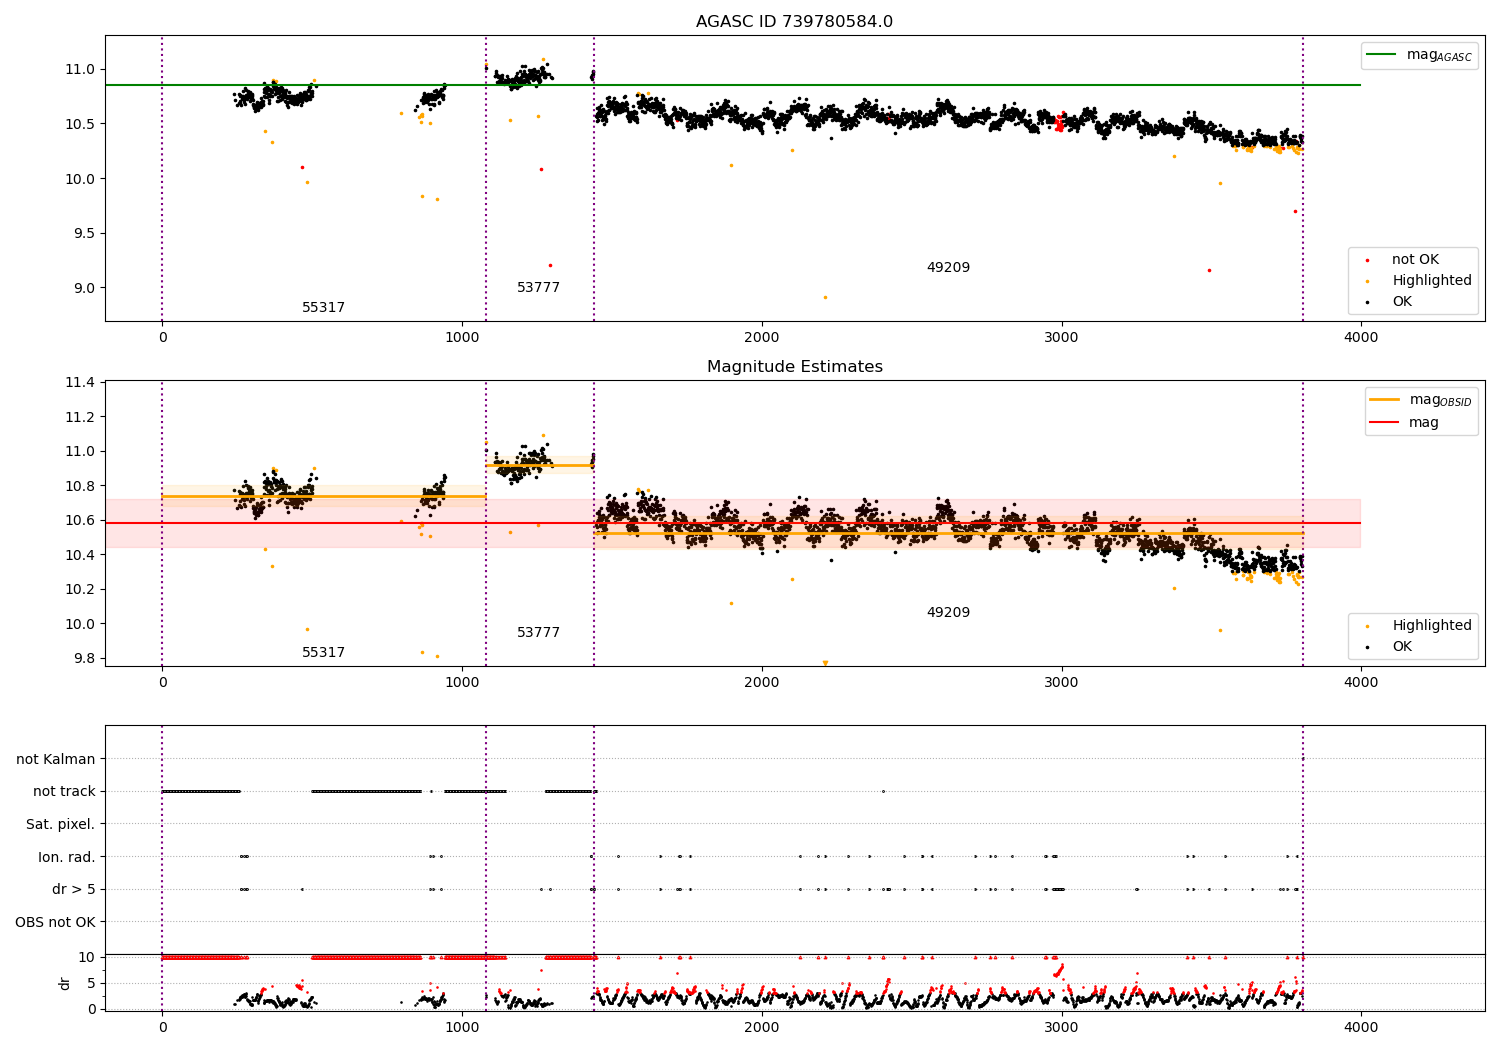Click the 11.4 y-axis tick label
Image resolution: width=1500 pixels, height=1050 pixels.
point(79,383)
